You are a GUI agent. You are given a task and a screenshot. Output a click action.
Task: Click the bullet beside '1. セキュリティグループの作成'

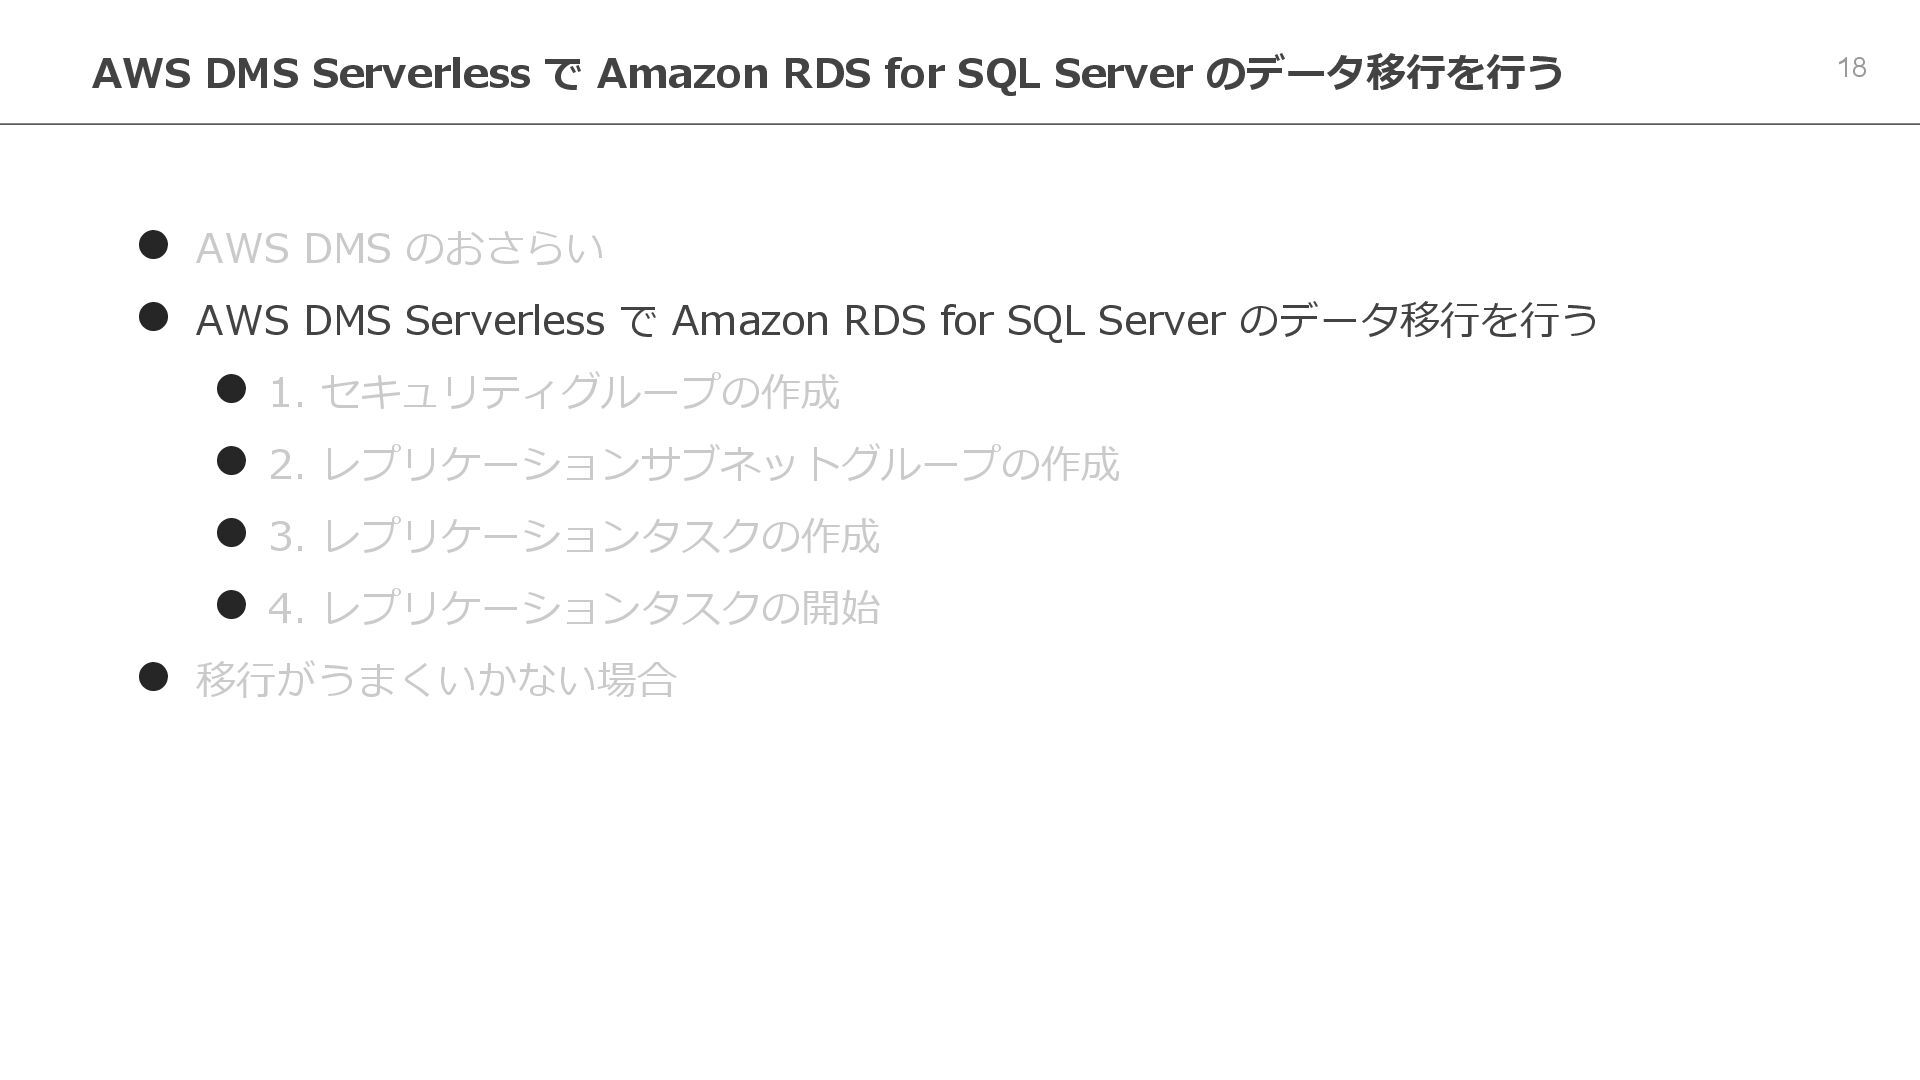[x=231, y=389]
